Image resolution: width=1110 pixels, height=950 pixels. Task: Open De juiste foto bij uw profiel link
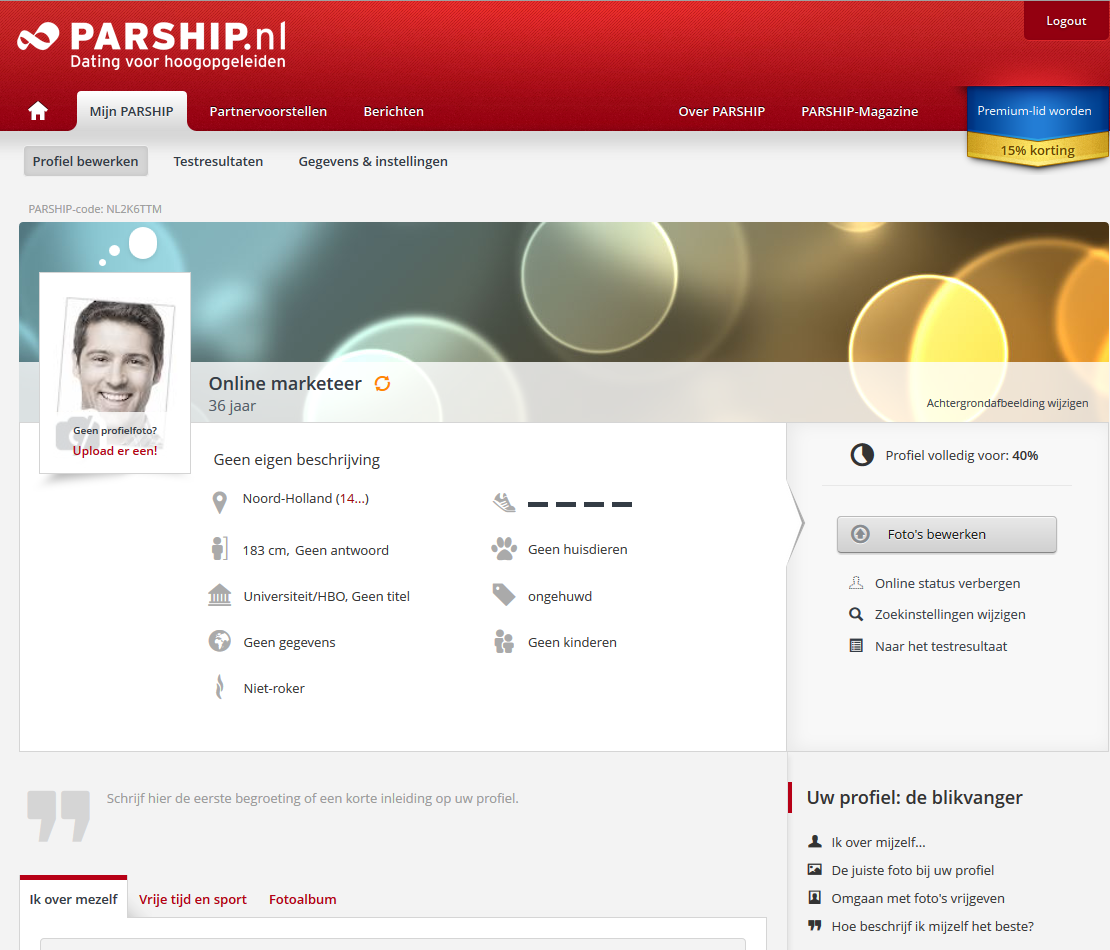tap(912, 870)
